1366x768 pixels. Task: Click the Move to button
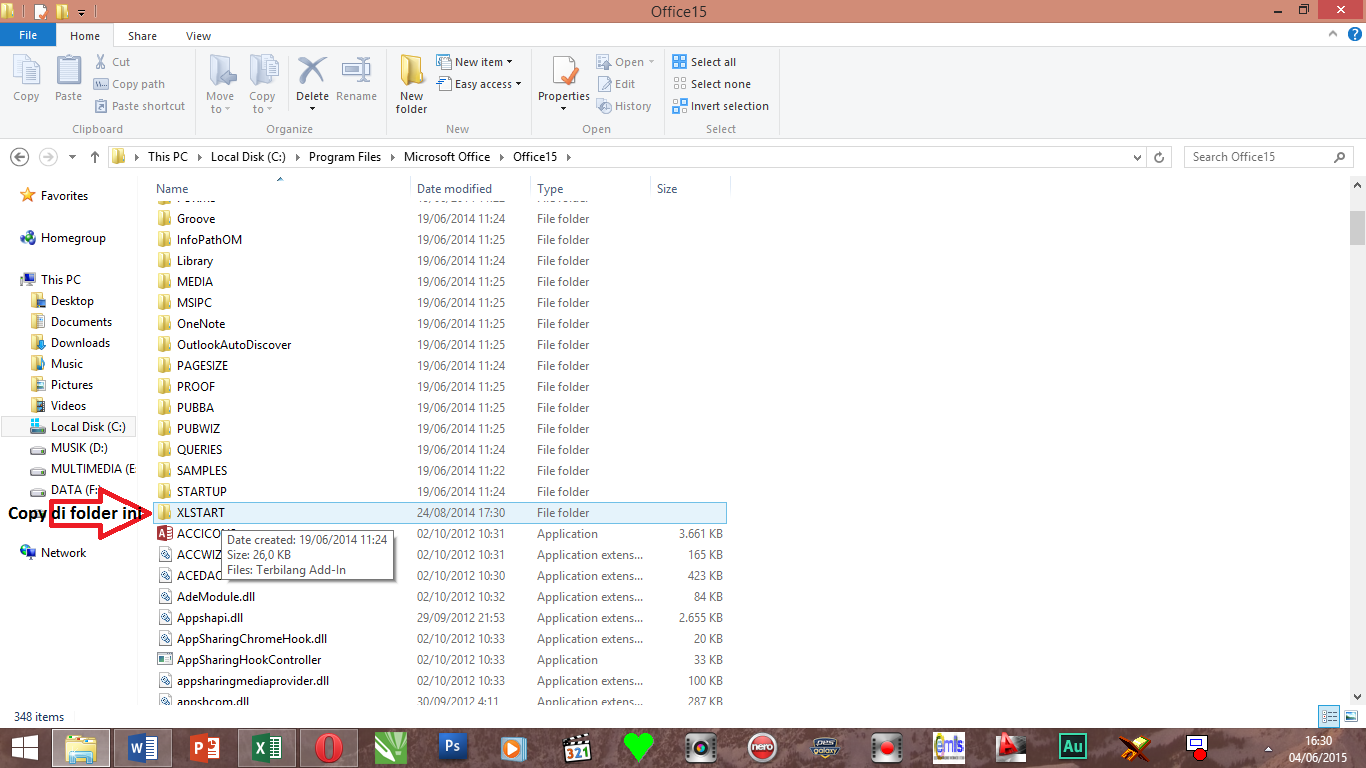click(220, 84)
